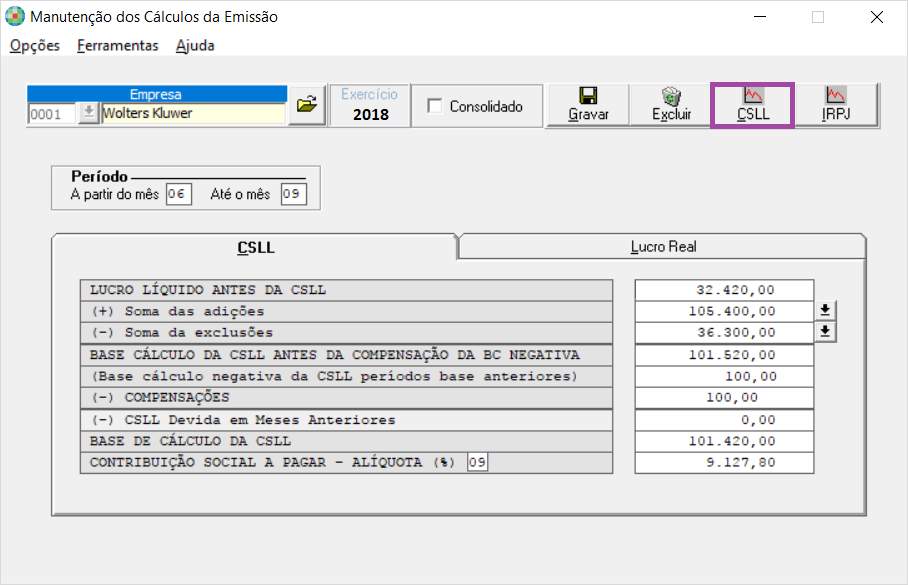Screen dimensions: 908x585
Task: Switch to the Lucro Real tab
Action: [662, 247]
